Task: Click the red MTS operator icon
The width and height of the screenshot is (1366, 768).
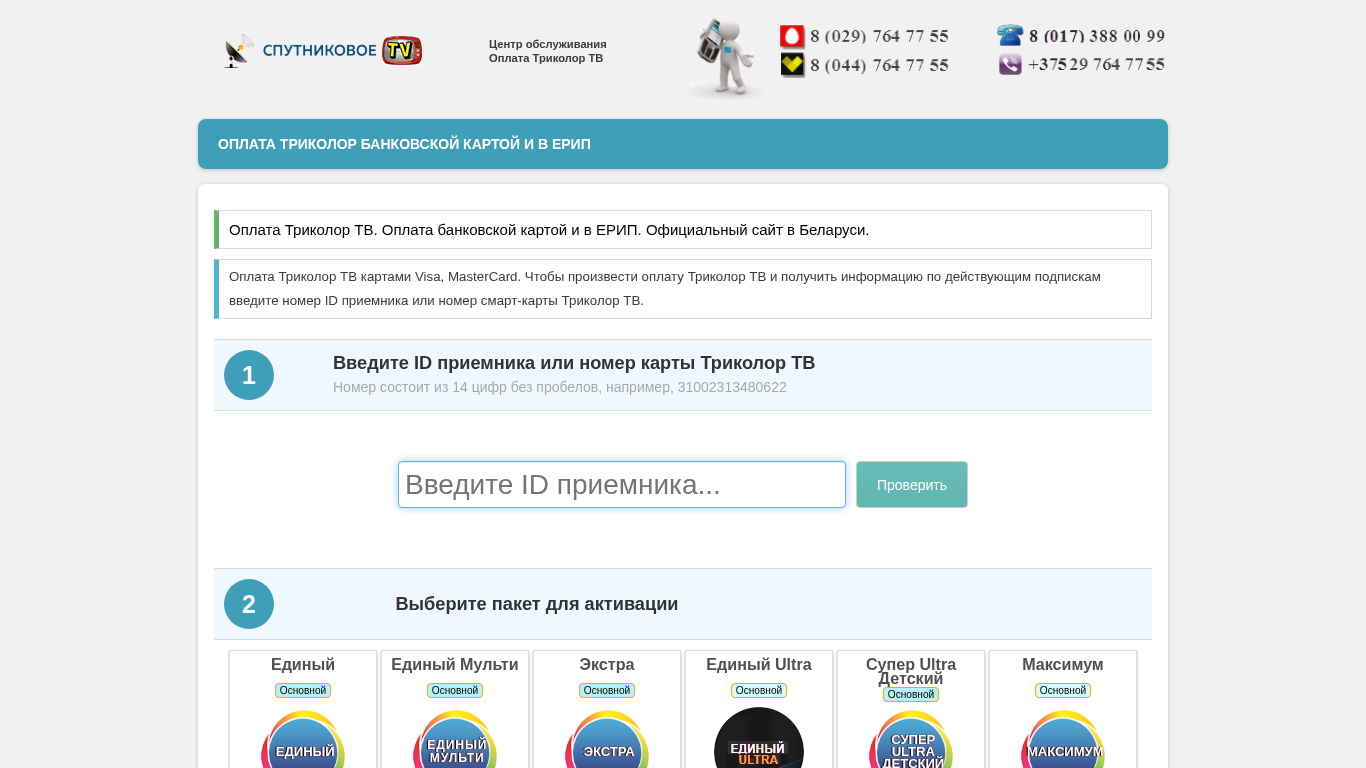Action: pos(792,37)
